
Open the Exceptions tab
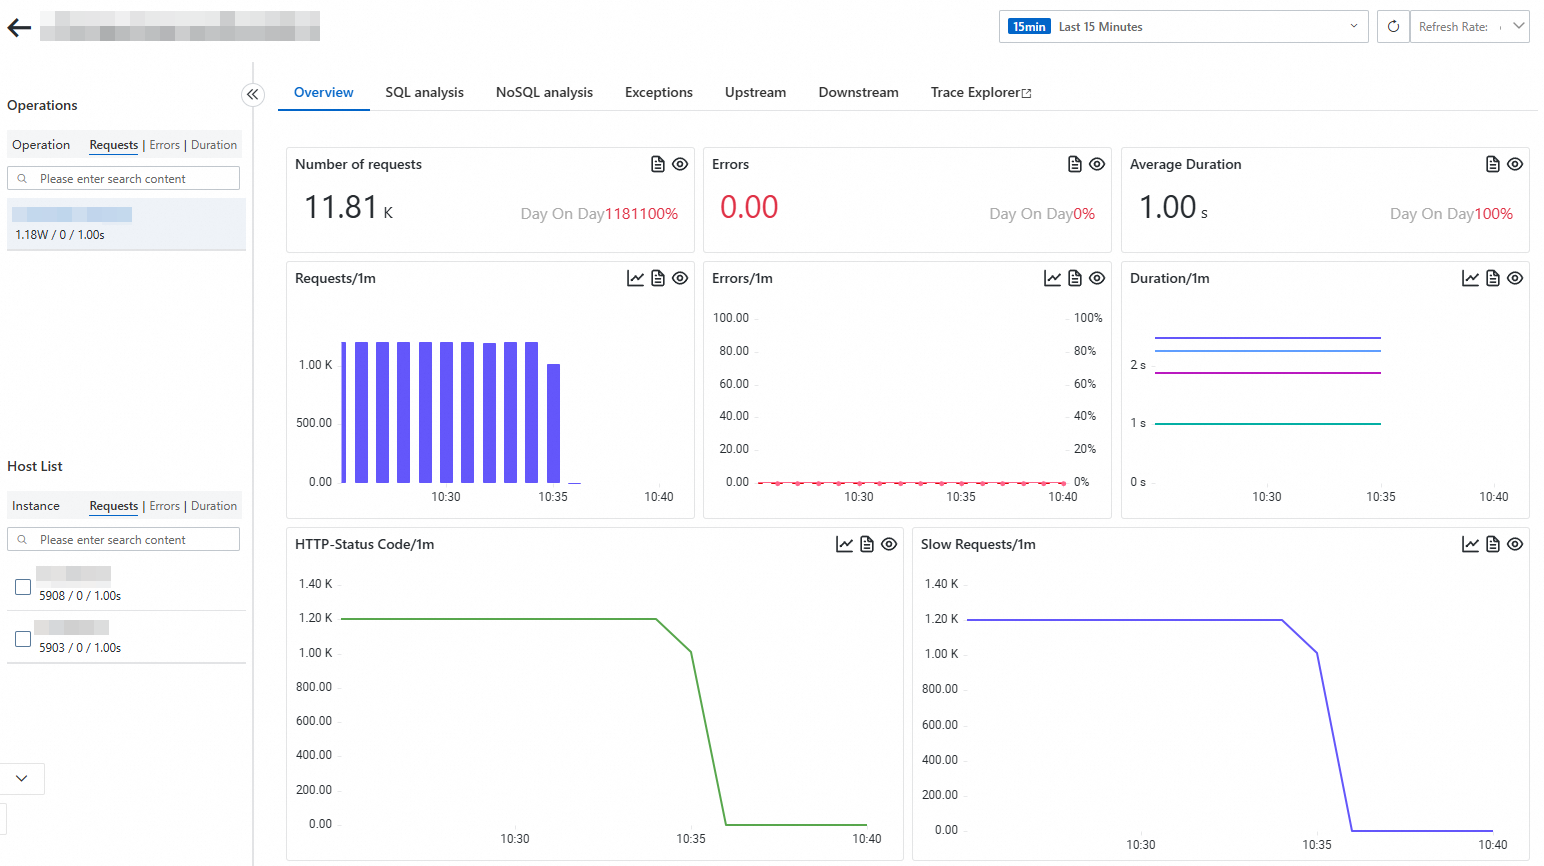pyautogui.click(x=659, y=92)
